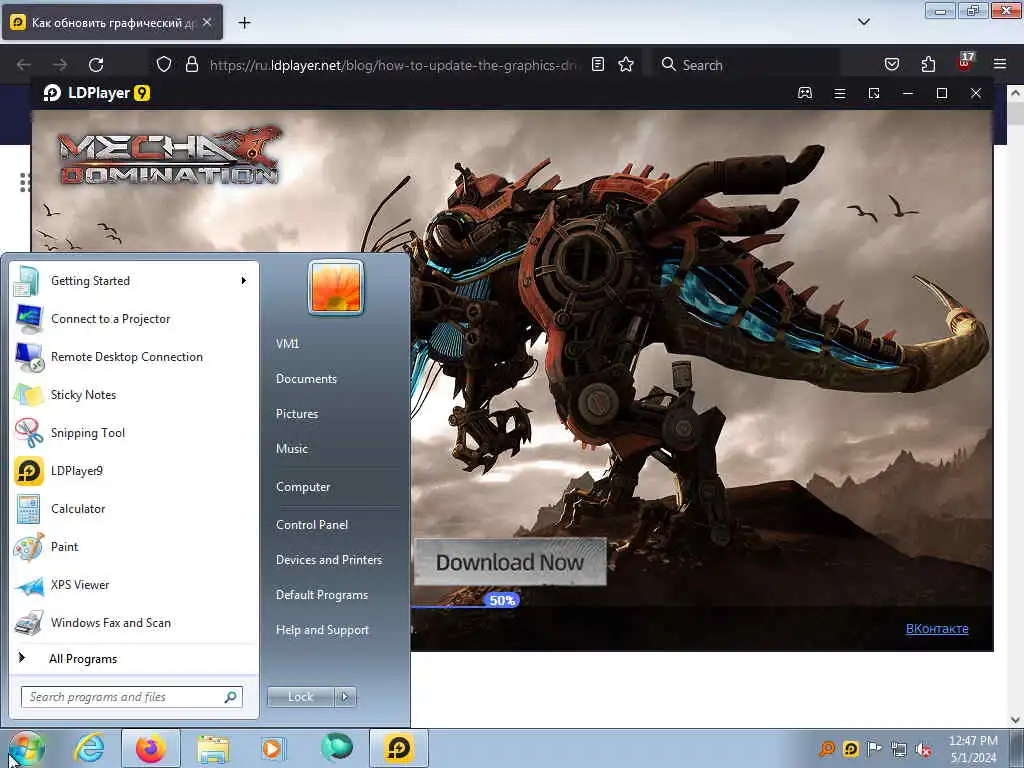Open Calculator
Image resolution: width=1024 pixels, height=768 pixels.
tap(135, 509)
